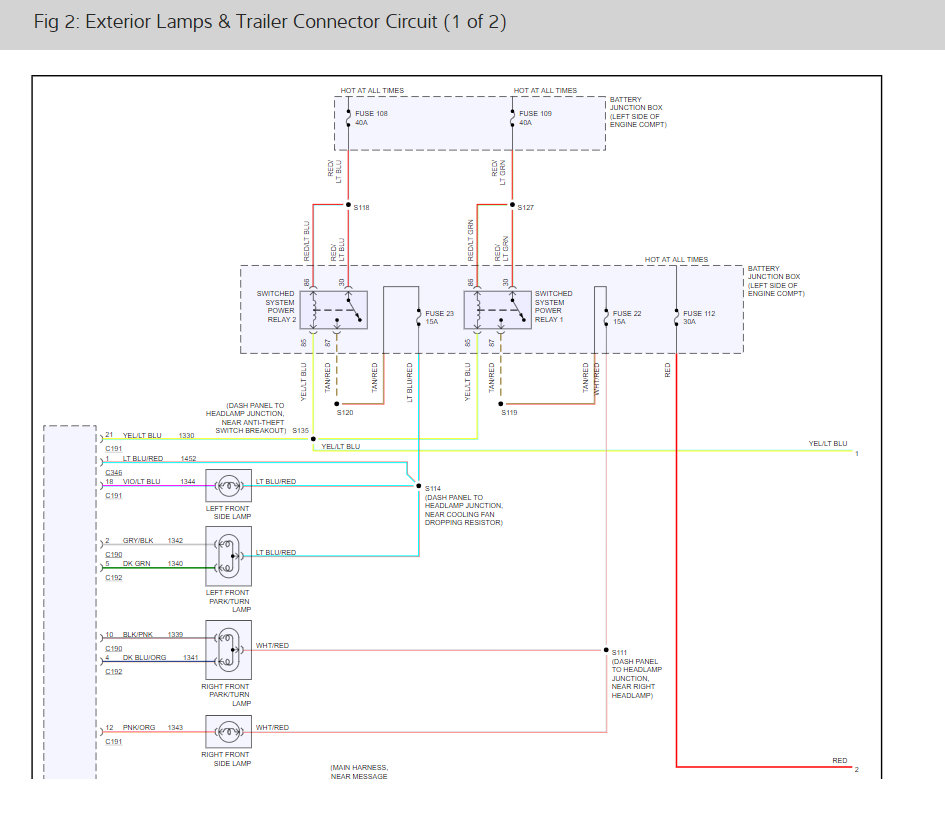Click the Fuse 23 fuse symbol

(418, 318)
